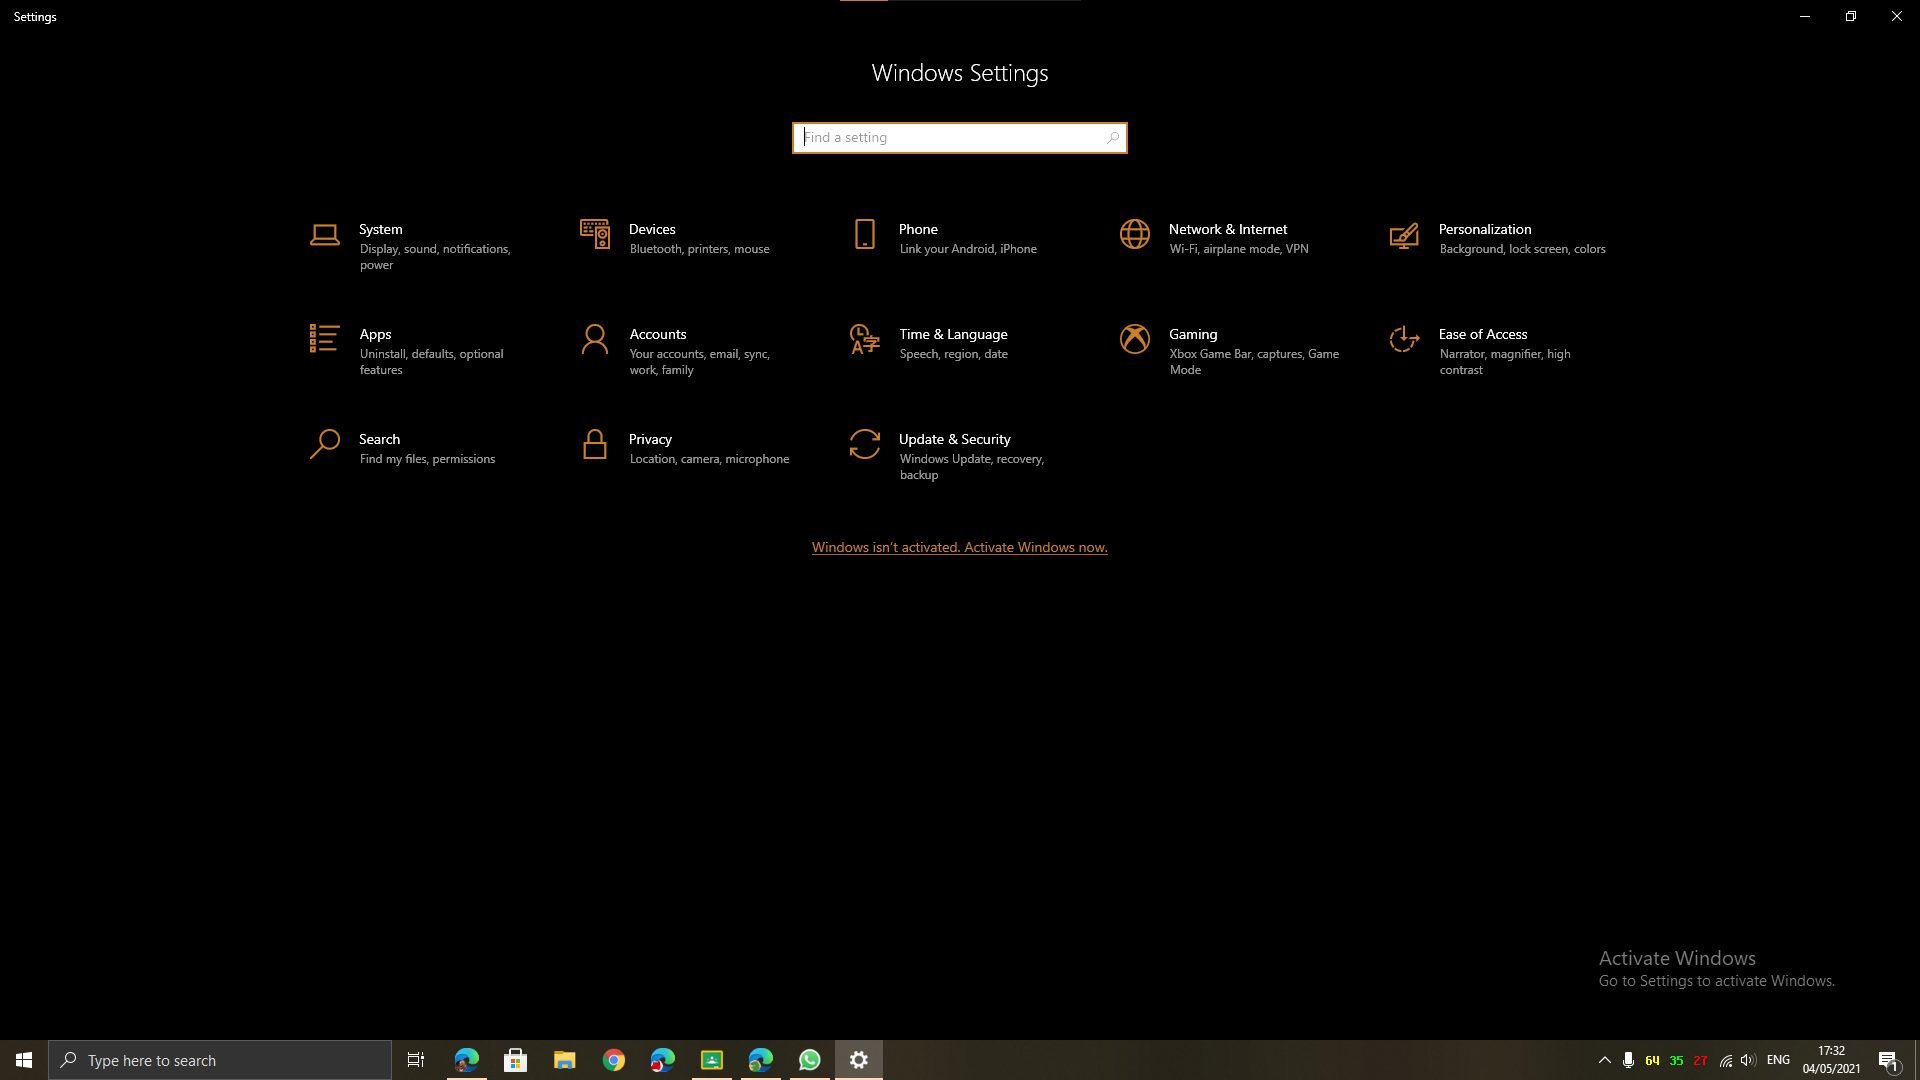Click the green 35 tray readout
1920x1080 pixels.
[1677, 1060]
